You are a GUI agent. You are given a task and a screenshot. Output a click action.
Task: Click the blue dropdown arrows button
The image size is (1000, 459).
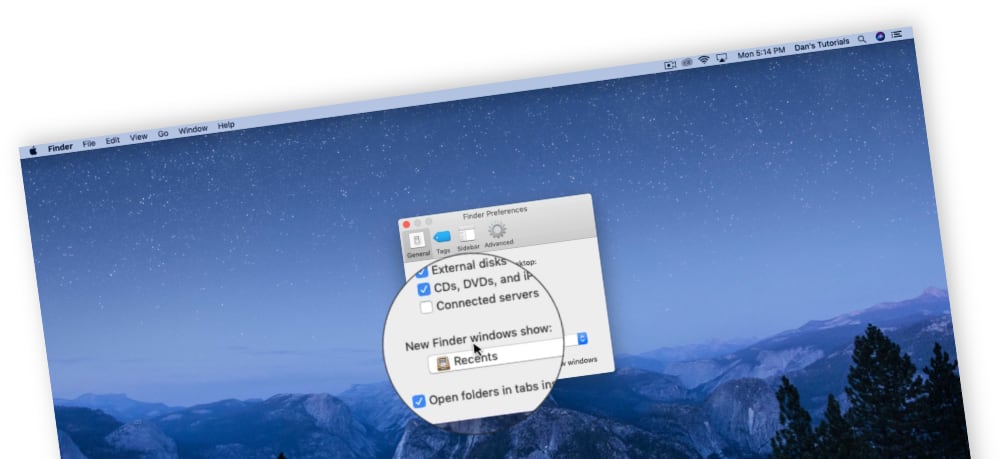(582, 339)
